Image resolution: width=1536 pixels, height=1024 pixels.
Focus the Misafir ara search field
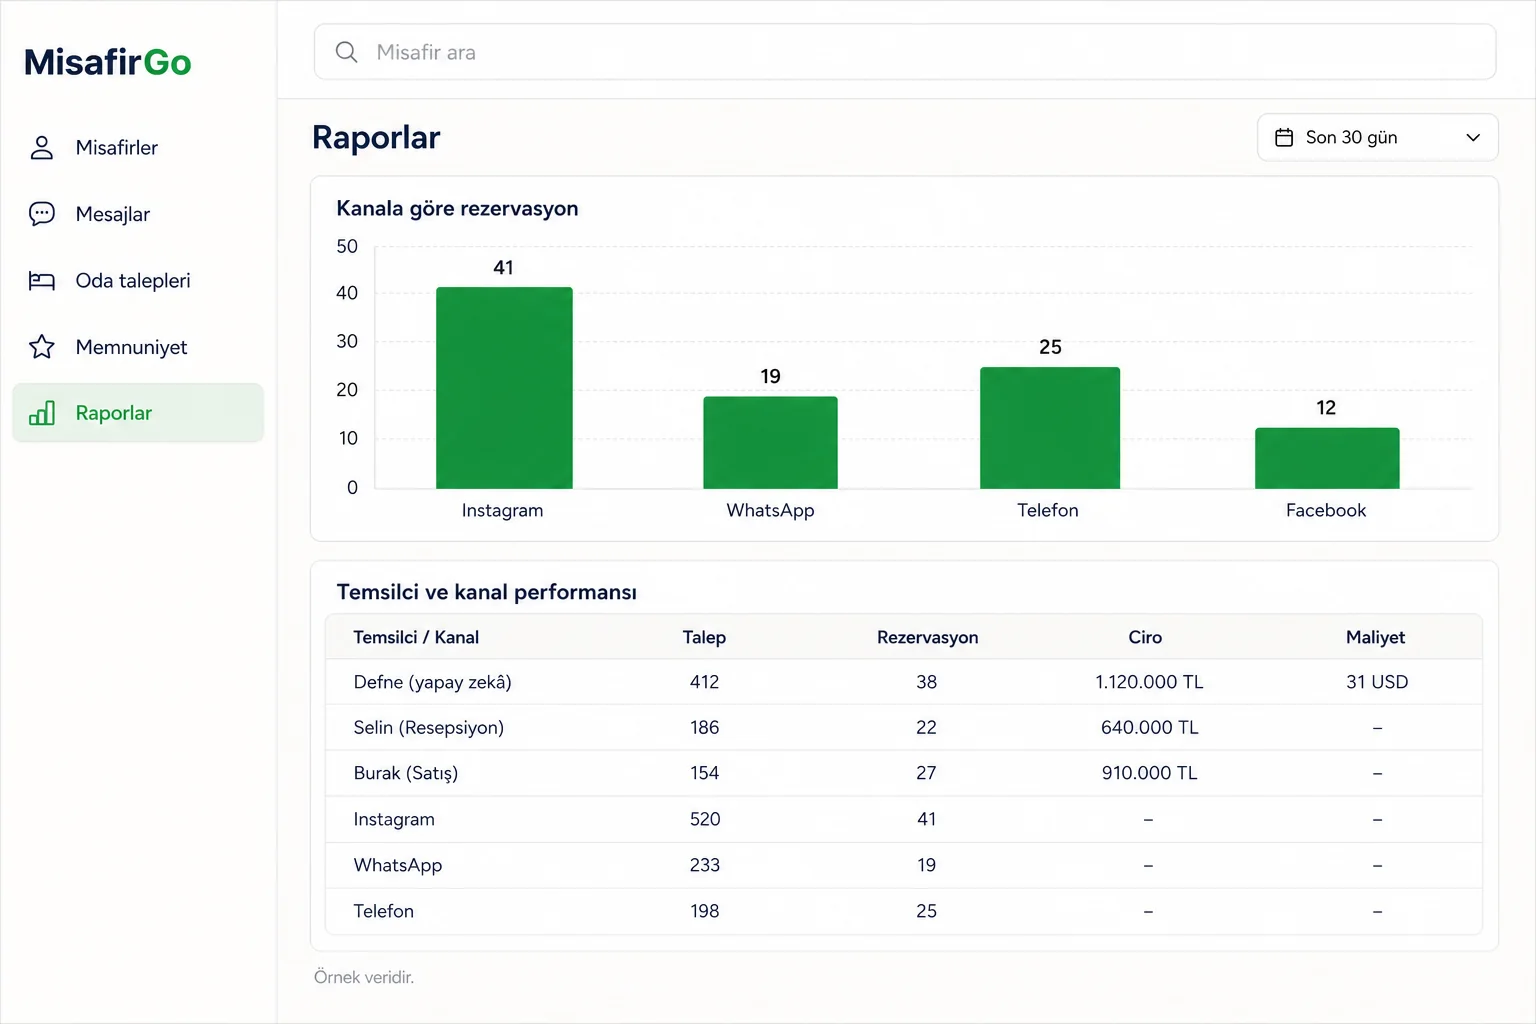(x=905, y=52)
